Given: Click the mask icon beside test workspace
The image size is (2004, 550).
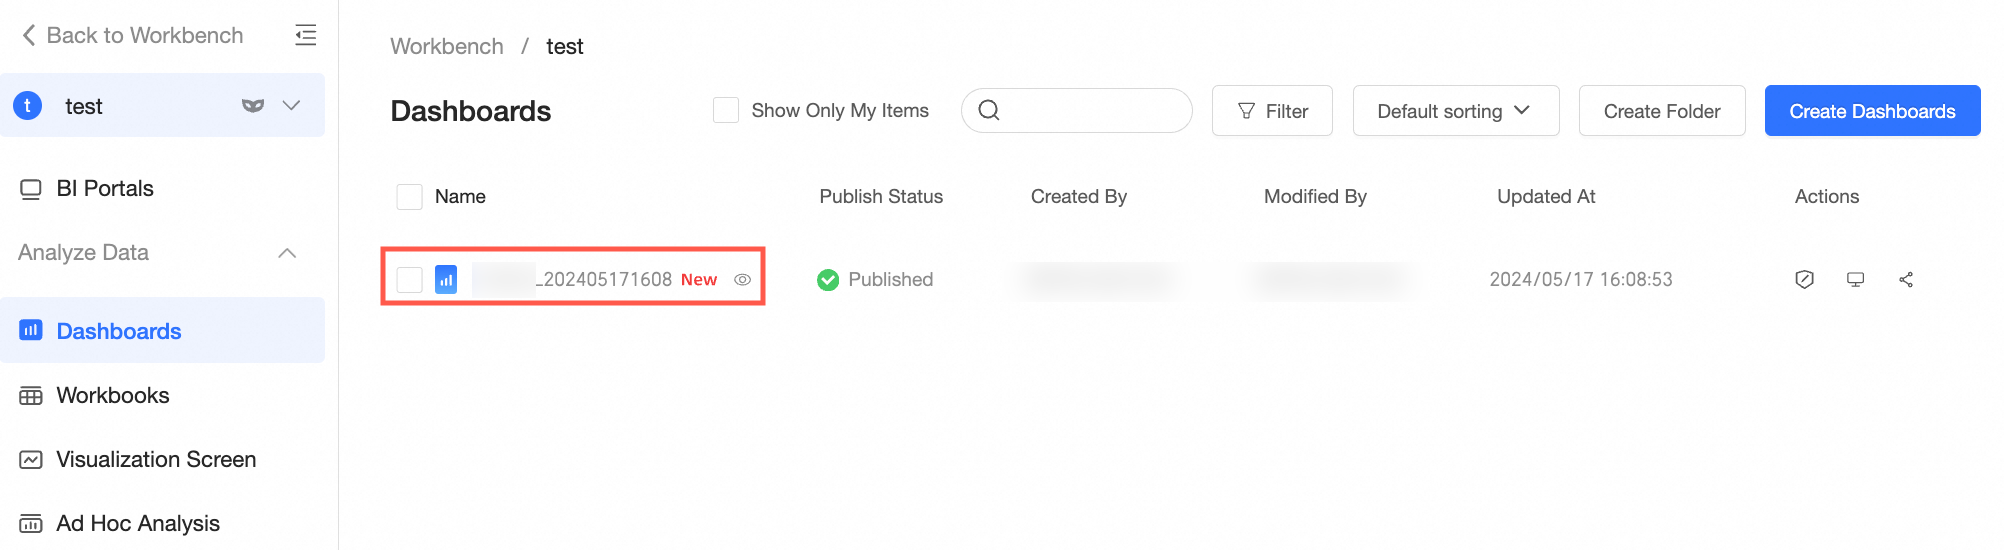Looking at the screenshot, I should [x=253, y=106].
